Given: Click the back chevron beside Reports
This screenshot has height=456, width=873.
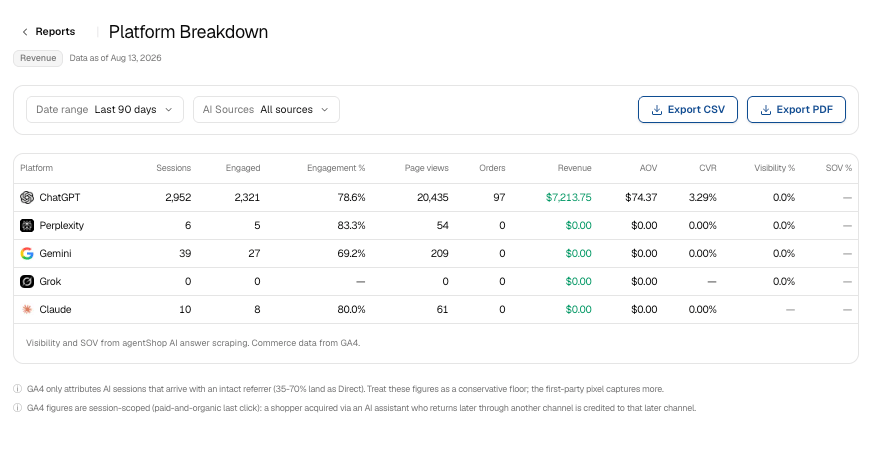Looking at the screenshot, I should click(x=24, y=32).
